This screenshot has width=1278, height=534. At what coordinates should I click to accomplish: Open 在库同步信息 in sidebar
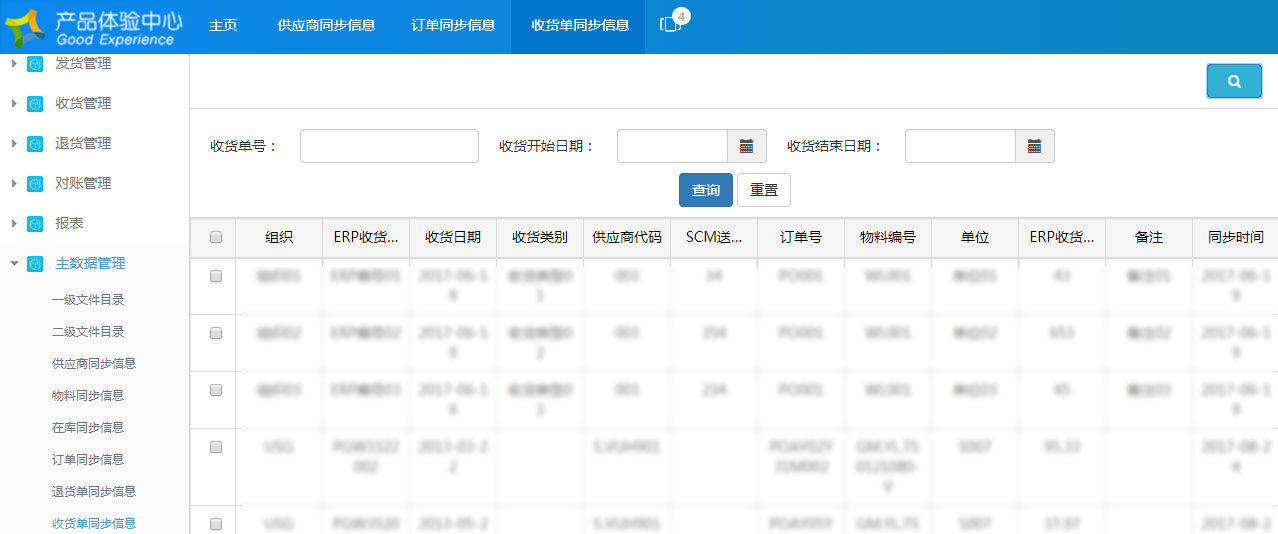click(88, 428)
